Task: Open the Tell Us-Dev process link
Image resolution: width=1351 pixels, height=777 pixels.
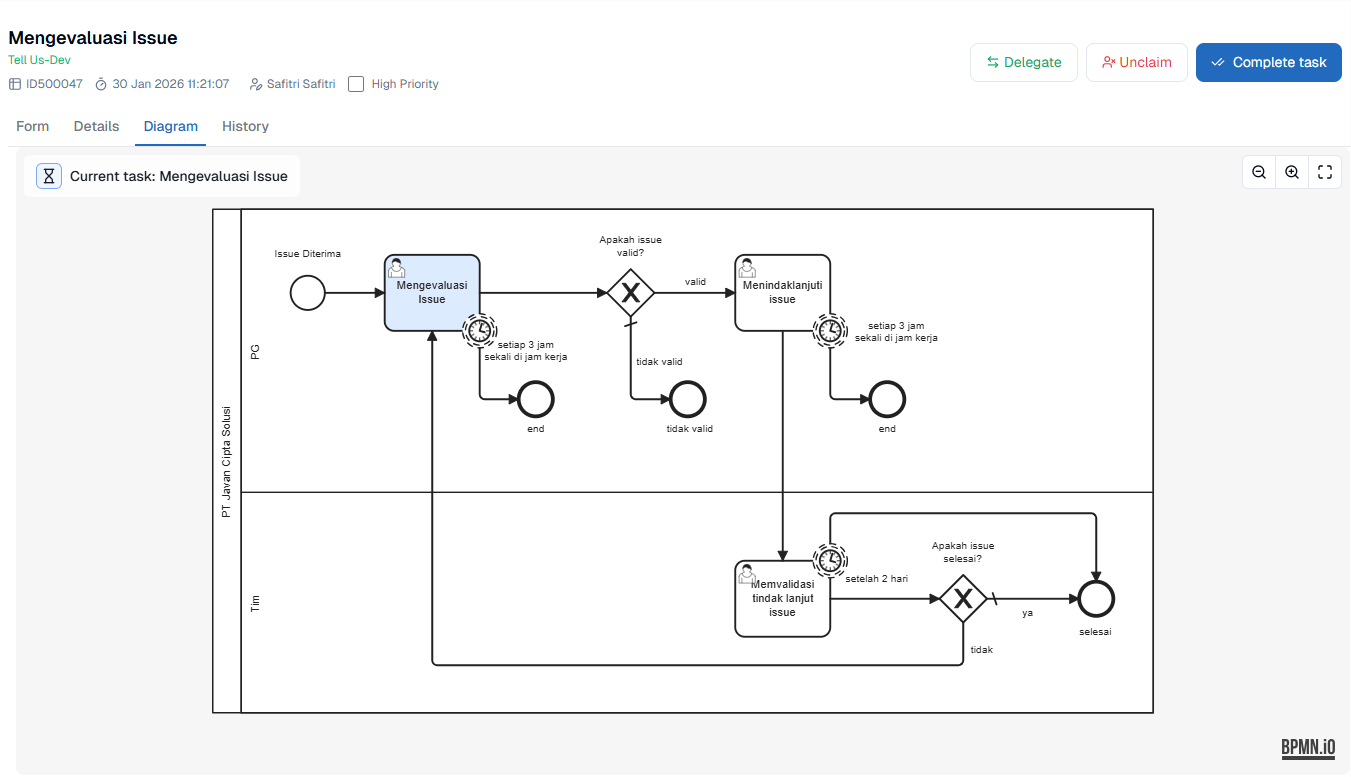Action: (x=39, y=59)
